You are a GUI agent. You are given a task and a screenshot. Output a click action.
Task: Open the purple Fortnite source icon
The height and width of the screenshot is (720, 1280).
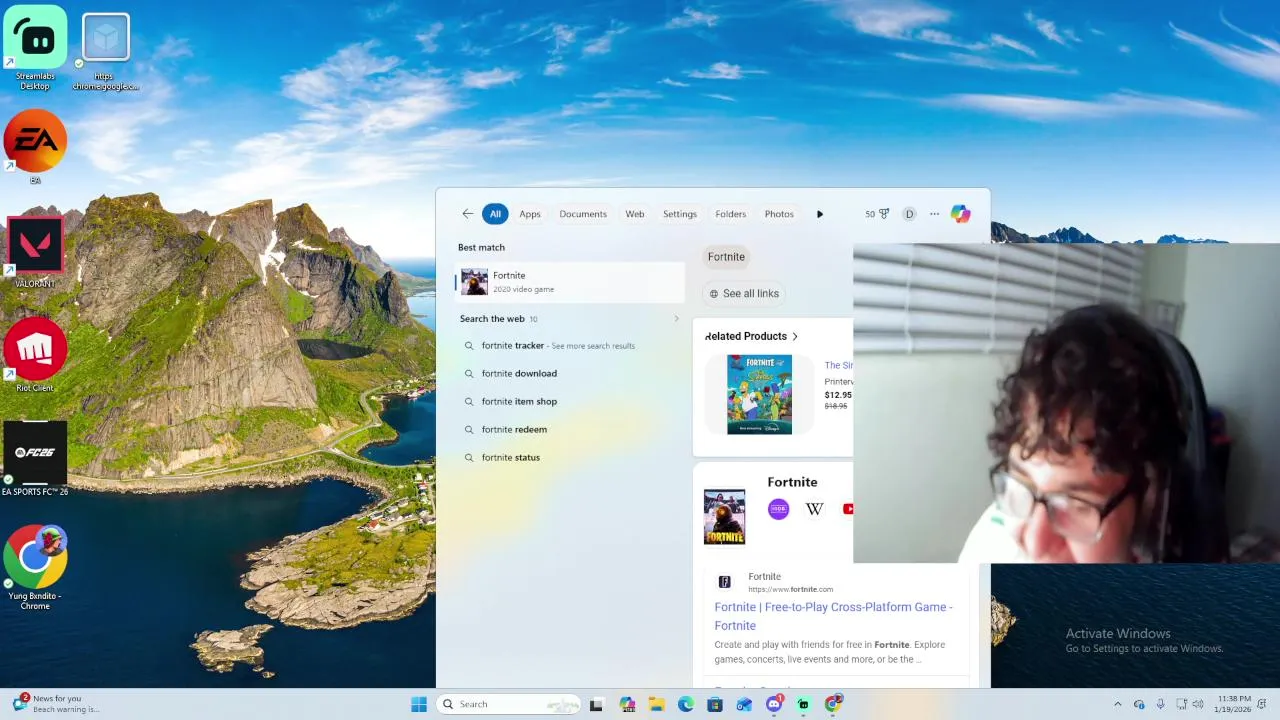(x=778, y=509)
